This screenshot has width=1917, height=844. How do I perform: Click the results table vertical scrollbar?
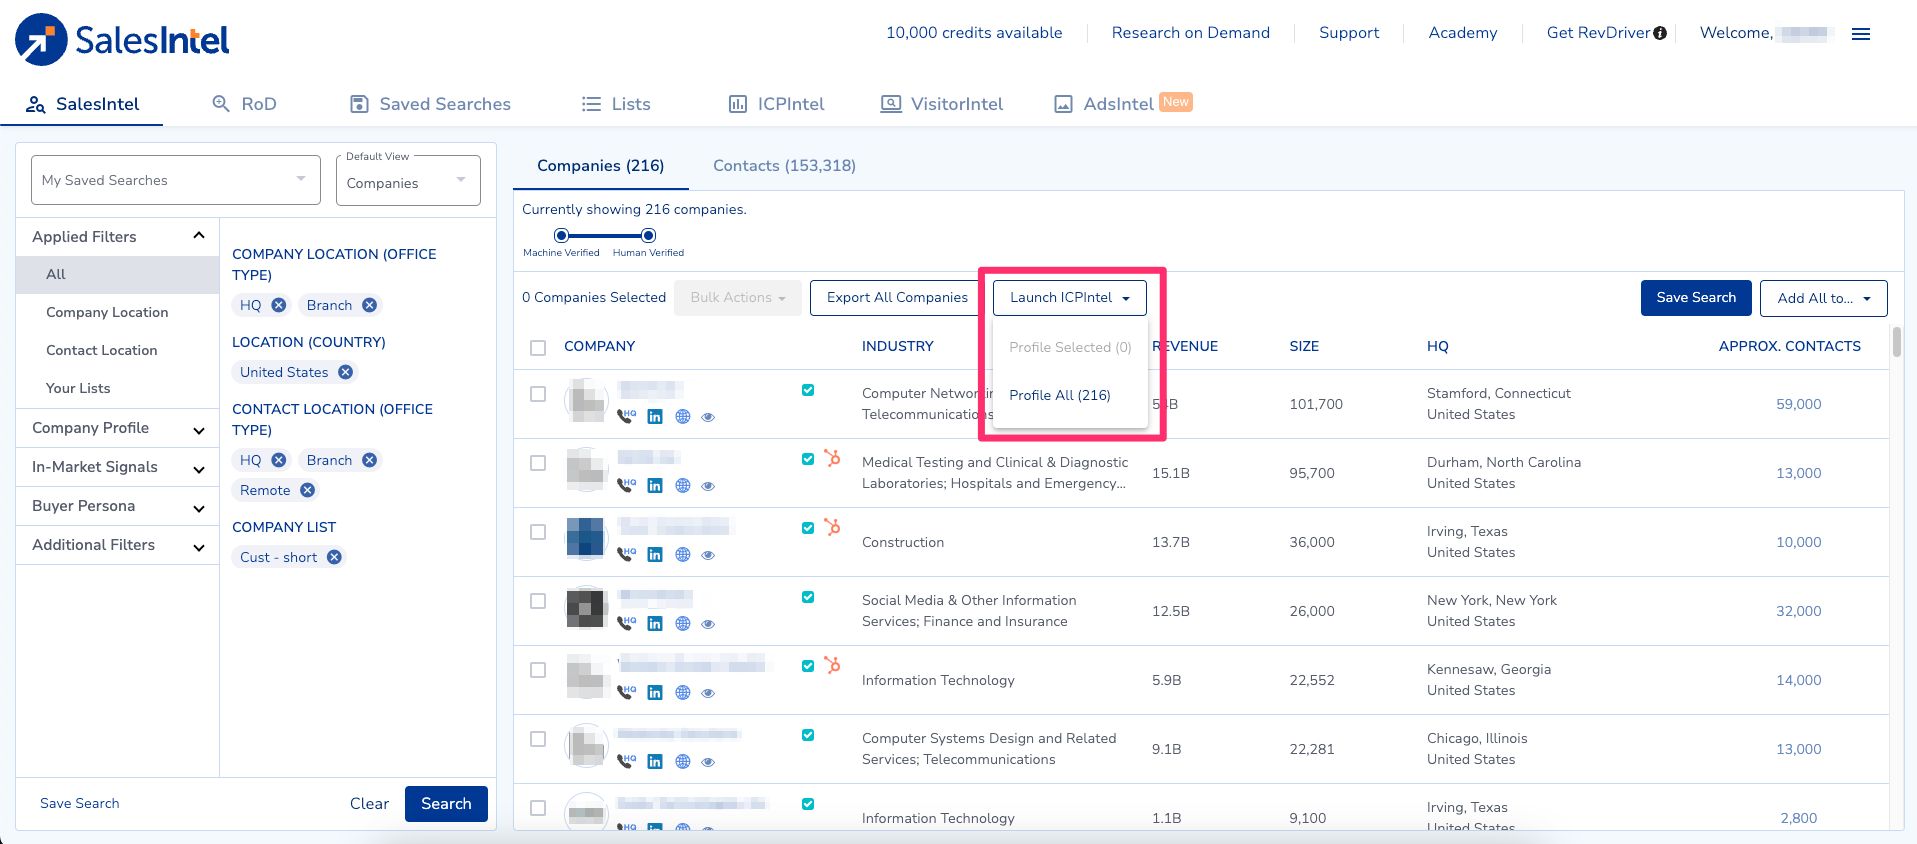[x=1897, y=342]
